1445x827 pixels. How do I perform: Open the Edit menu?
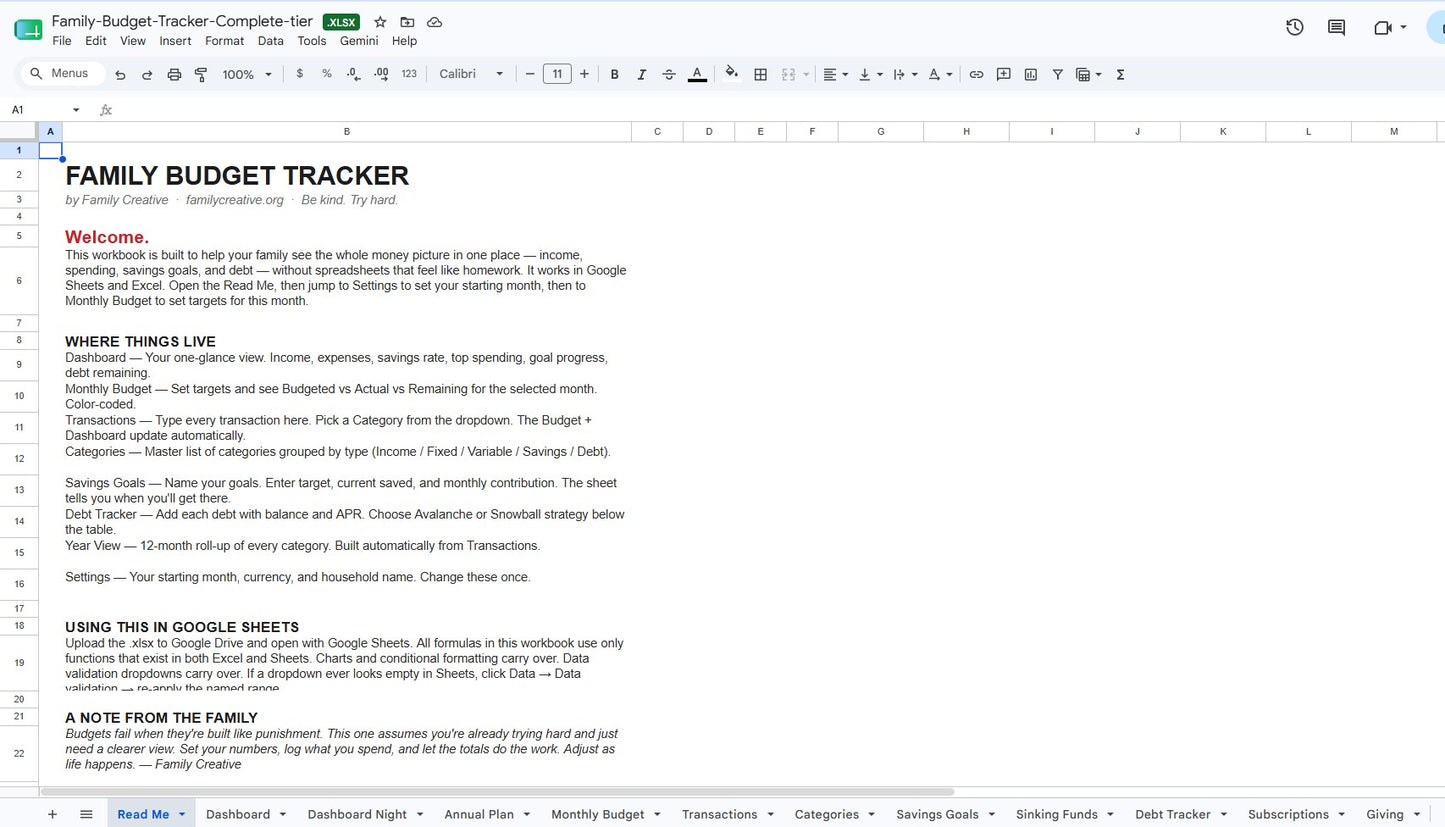pos(96,41)
